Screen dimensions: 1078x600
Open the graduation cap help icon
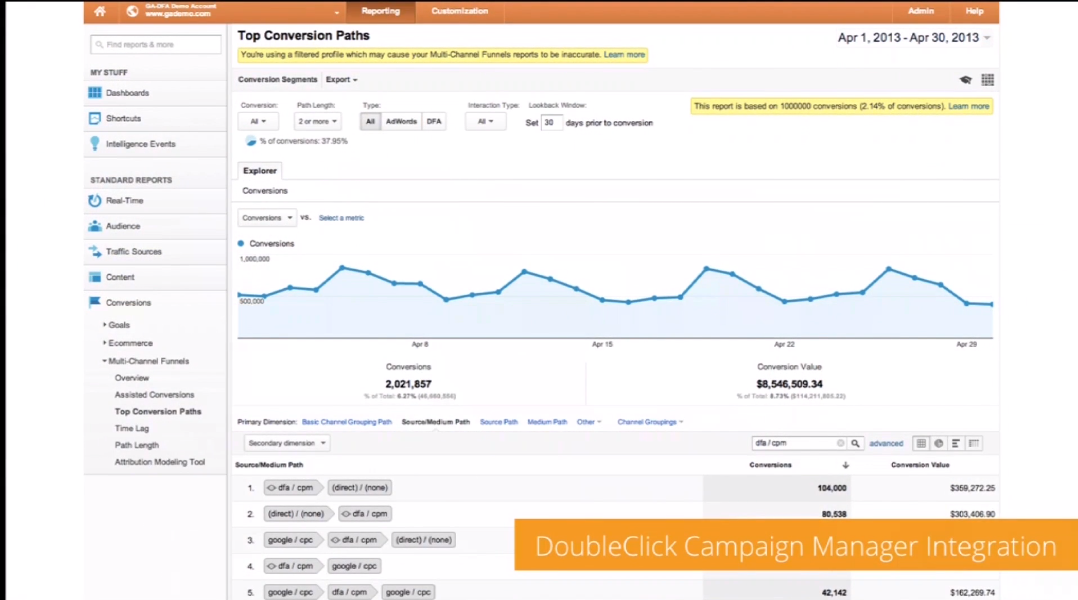pyautogui.click(x=965, y=80)
